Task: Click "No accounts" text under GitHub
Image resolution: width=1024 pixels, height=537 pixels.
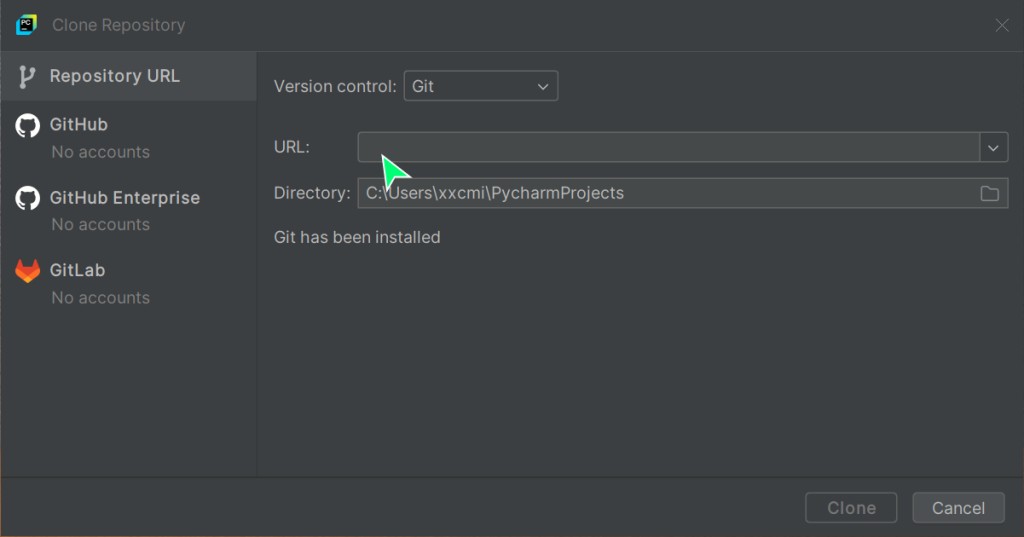Action: (100, 152)
